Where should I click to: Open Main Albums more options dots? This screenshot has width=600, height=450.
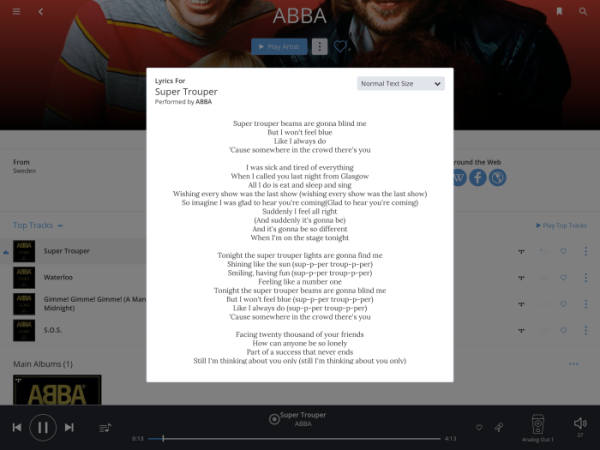tap(574, 364)
